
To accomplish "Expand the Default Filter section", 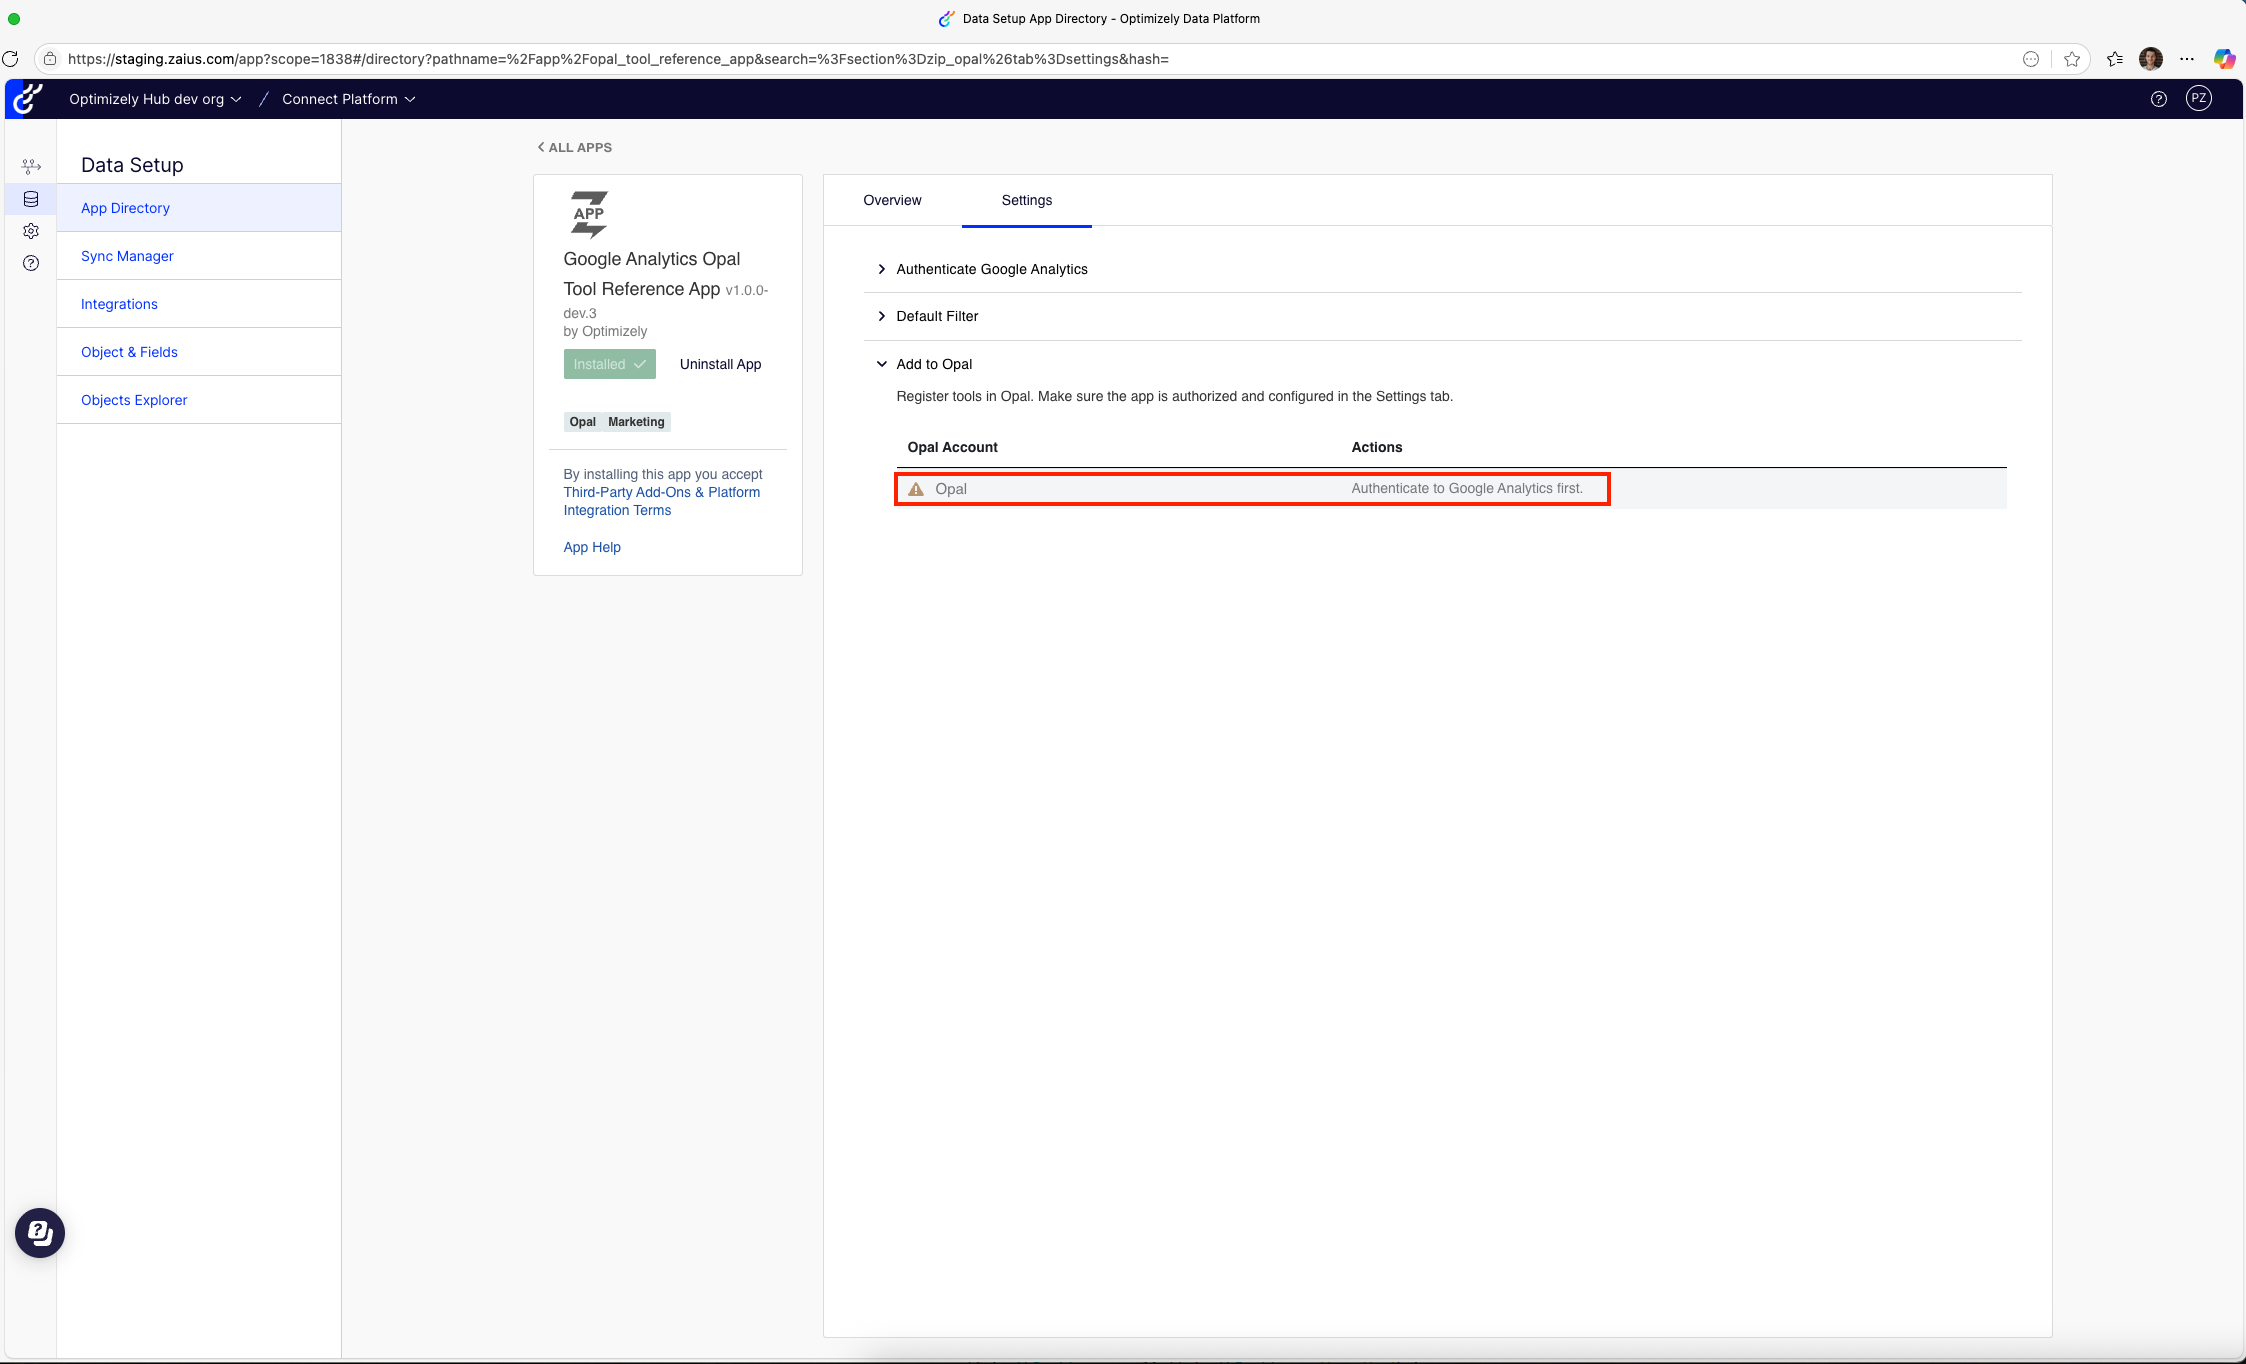I will (x=936, y=316).
